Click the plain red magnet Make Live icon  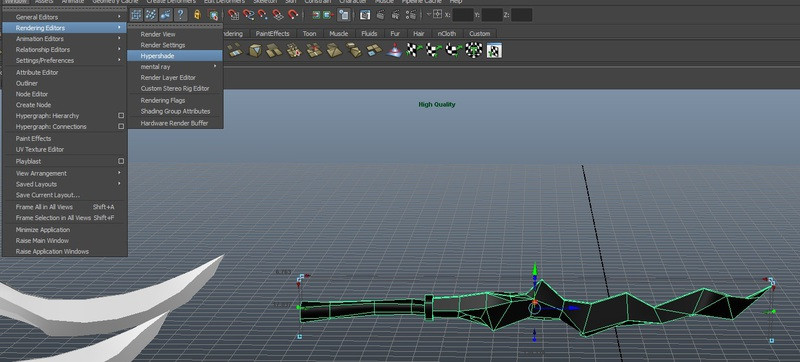pyautogui.click(x=293, y=15)
